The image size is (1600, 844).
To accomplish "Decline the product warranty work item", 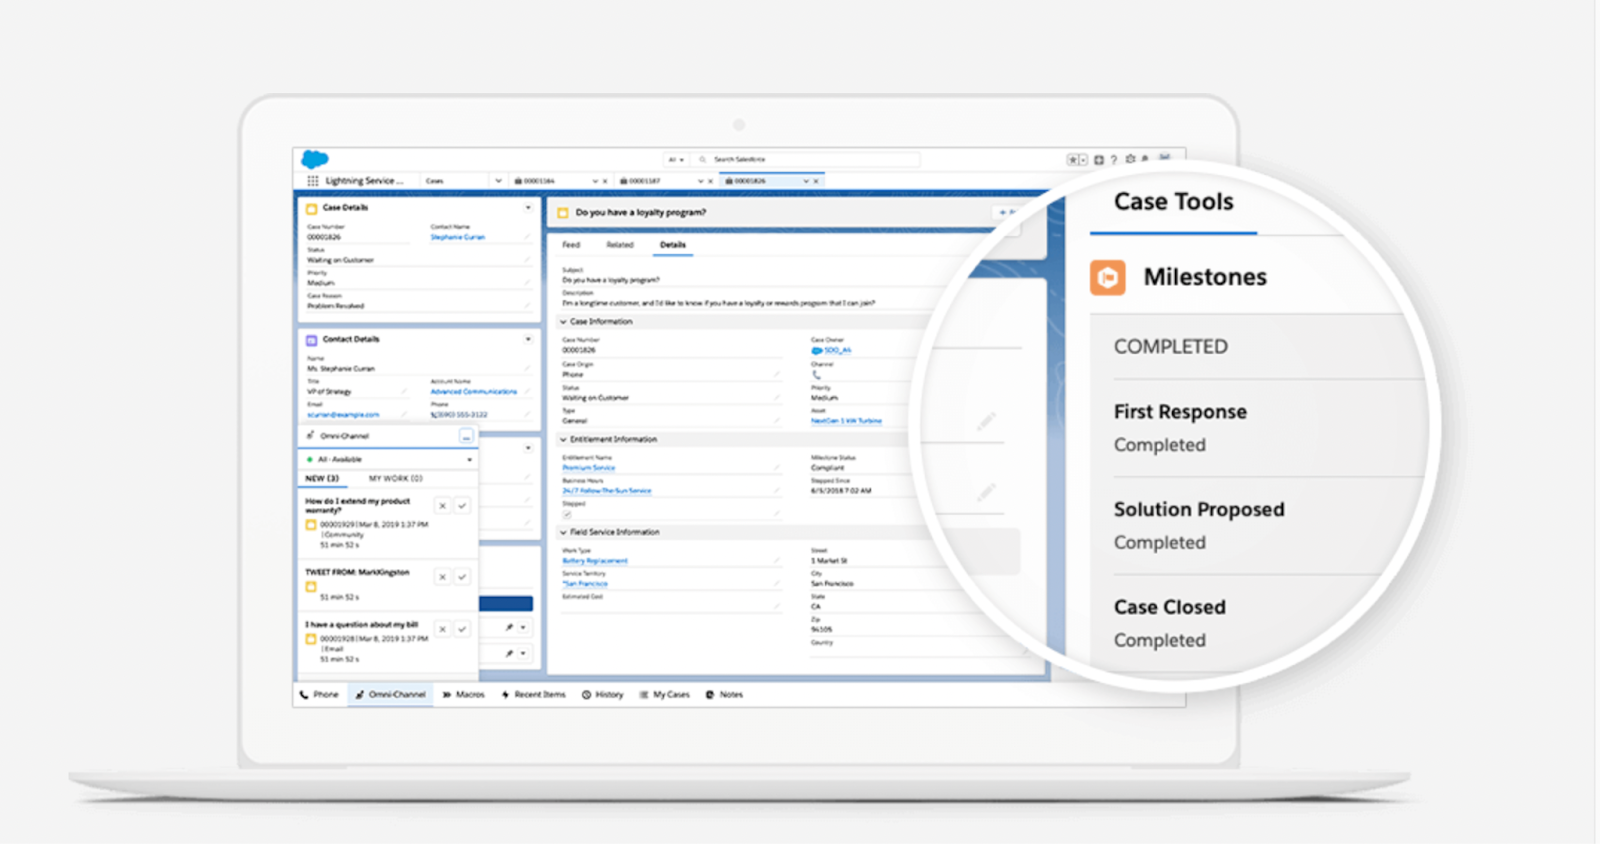I will [x=442, y=506].
